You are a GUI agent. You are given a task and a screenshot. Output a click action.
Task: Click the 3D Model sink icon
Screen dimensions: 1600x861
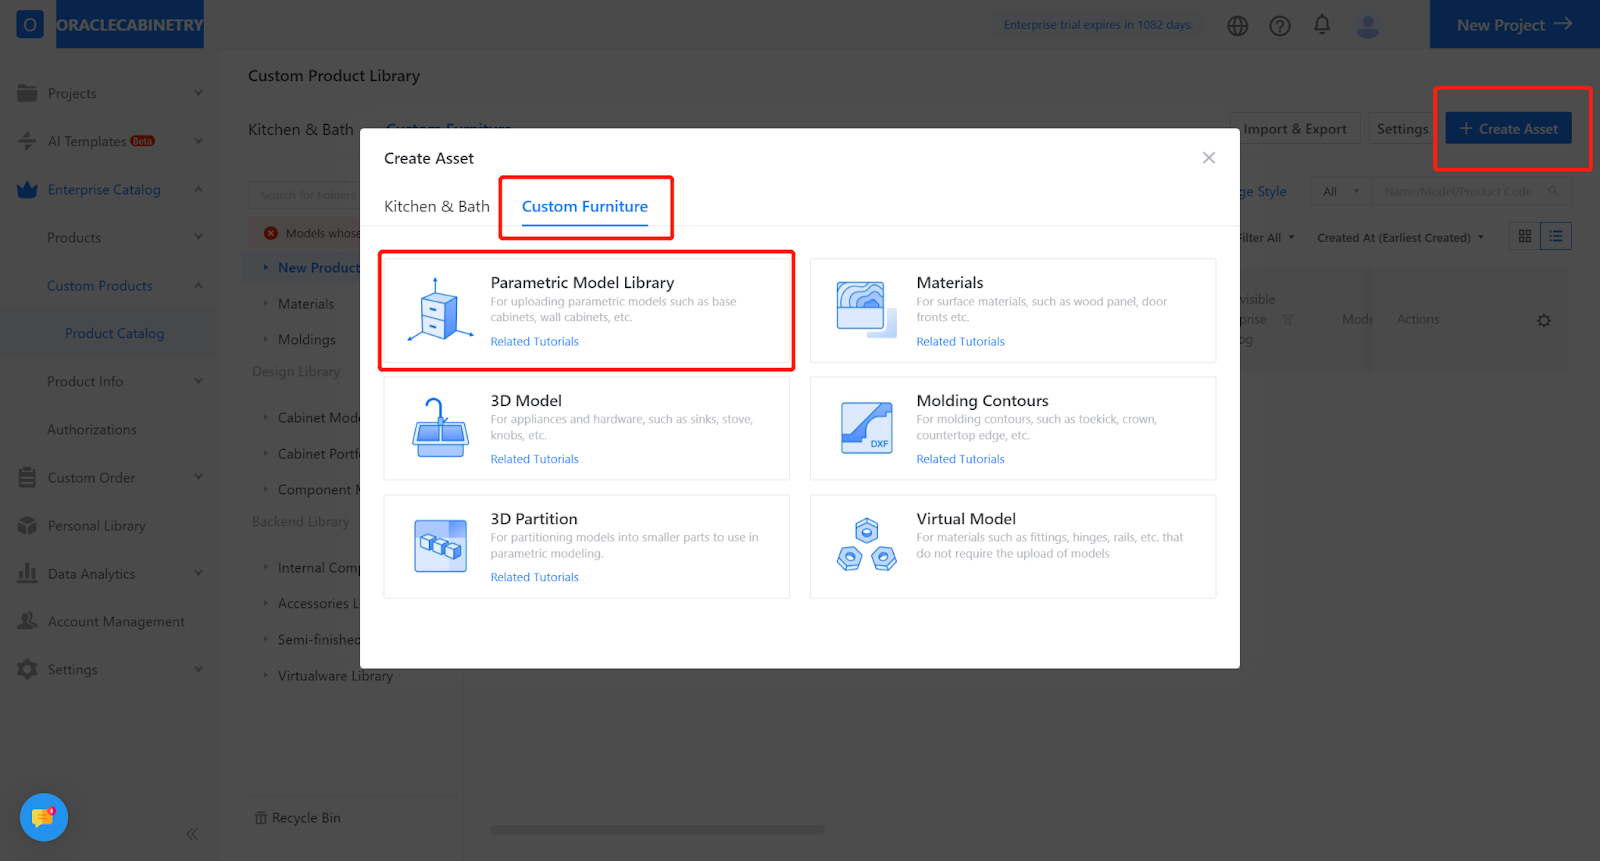tap(440, 428)
